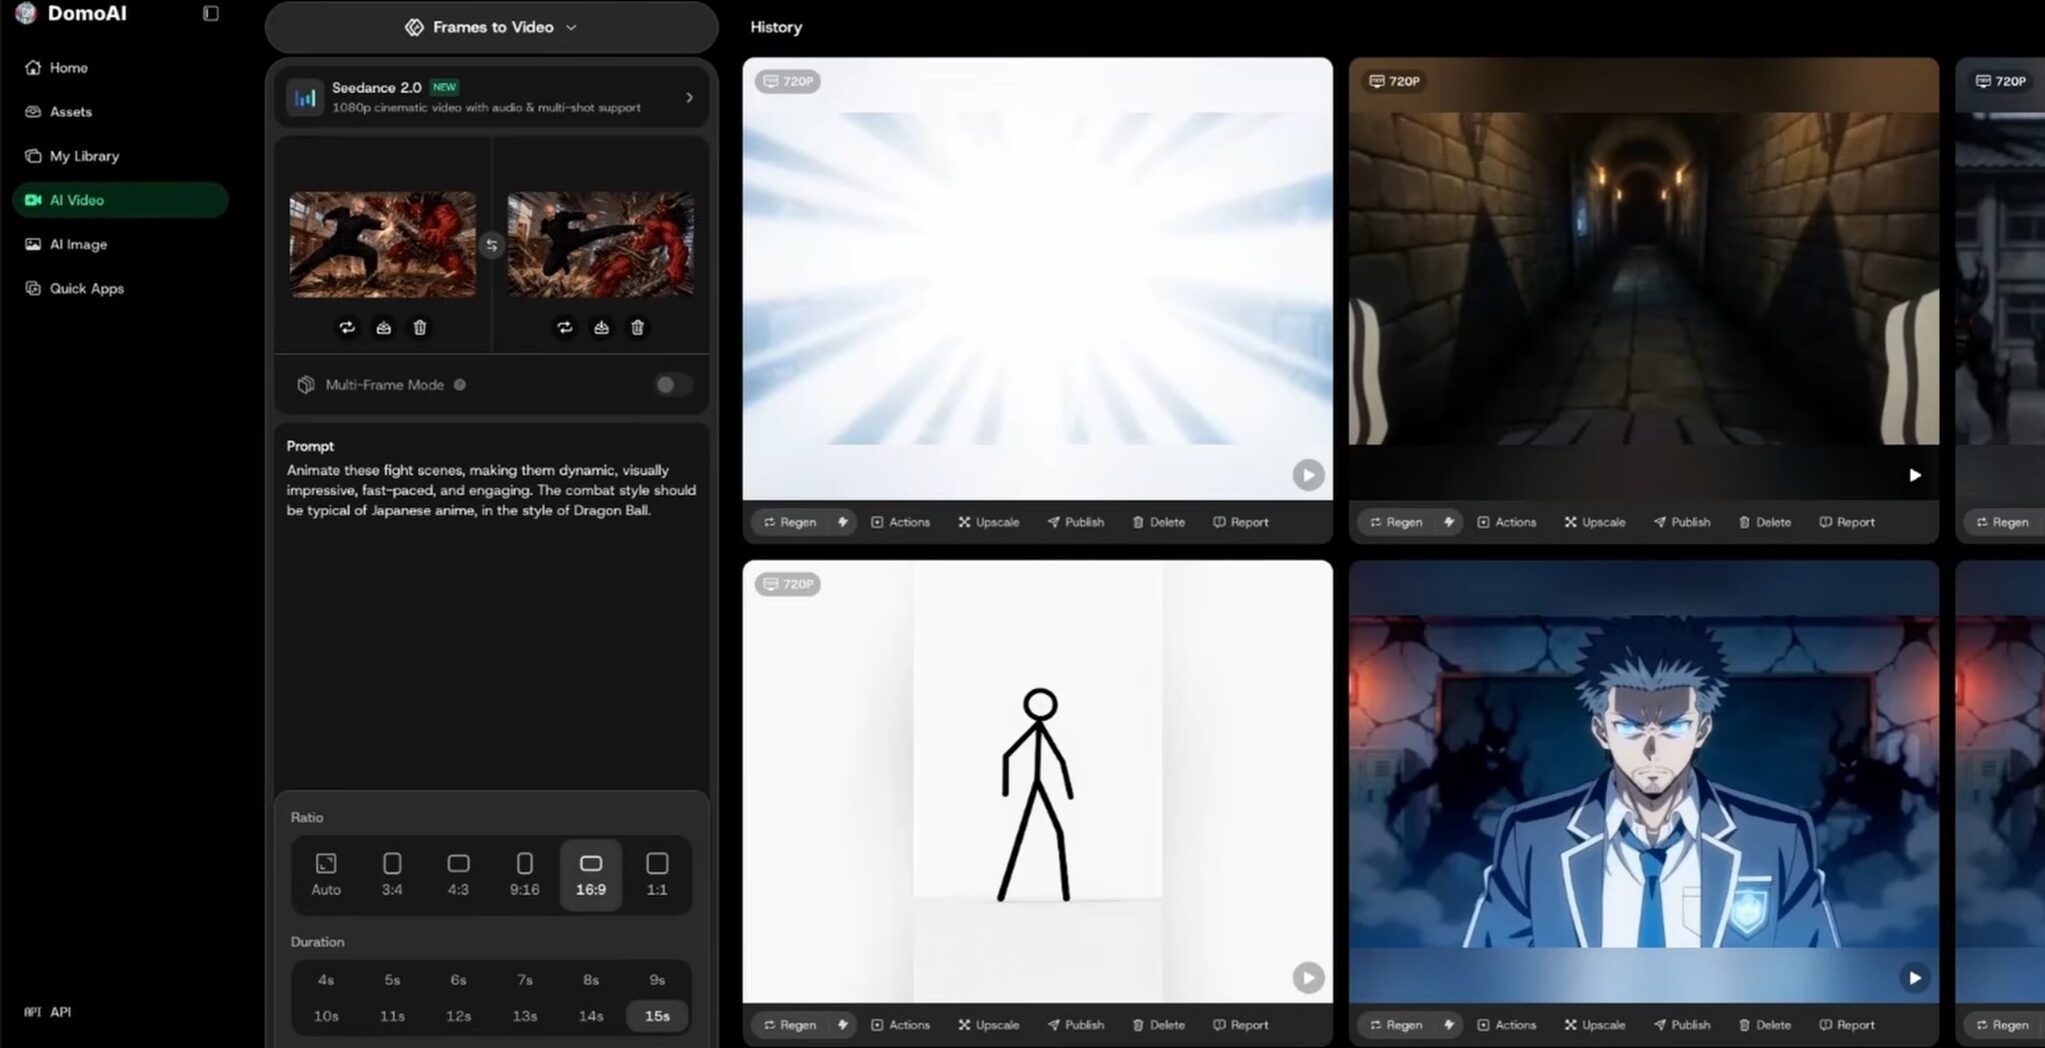Play the white light burst video
This screenshot has width=2045, height=1048.
tap(1308, 475)
